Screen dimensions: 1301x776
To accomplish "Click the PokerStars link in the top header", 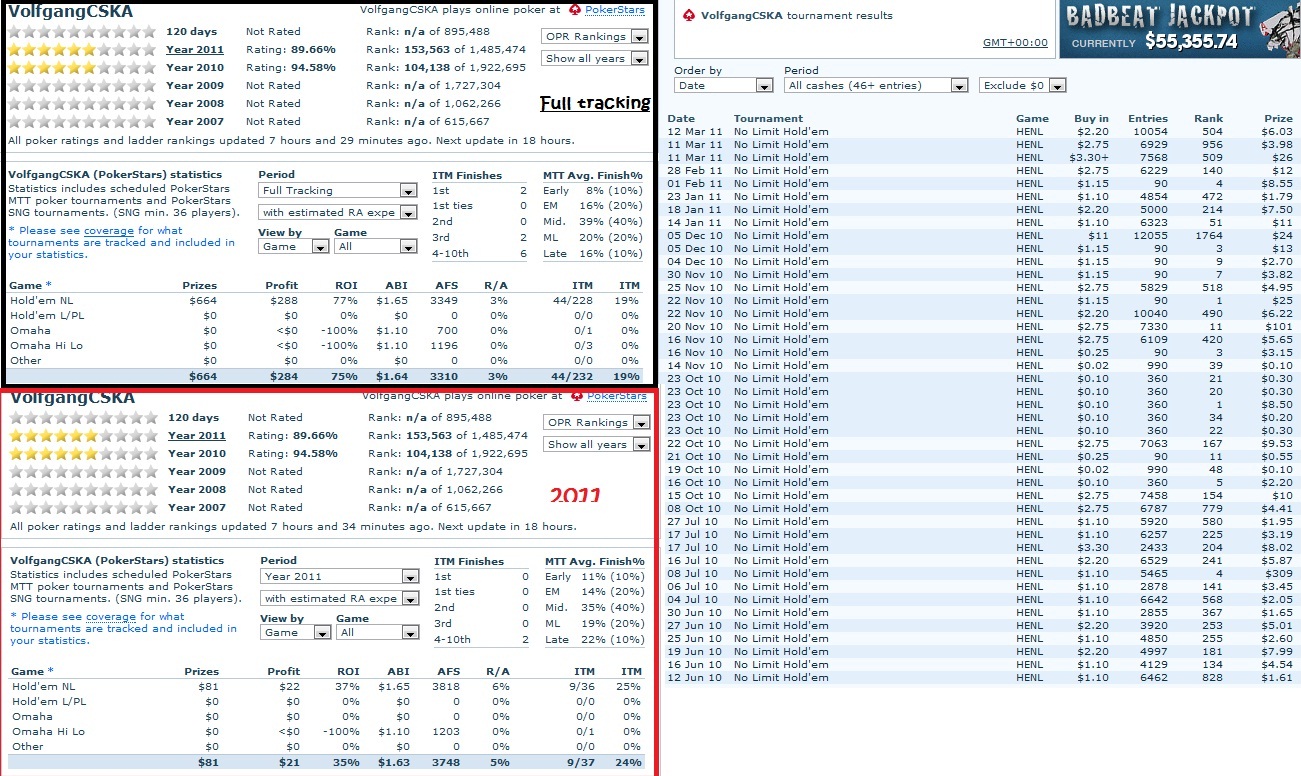I will [614, 10].
